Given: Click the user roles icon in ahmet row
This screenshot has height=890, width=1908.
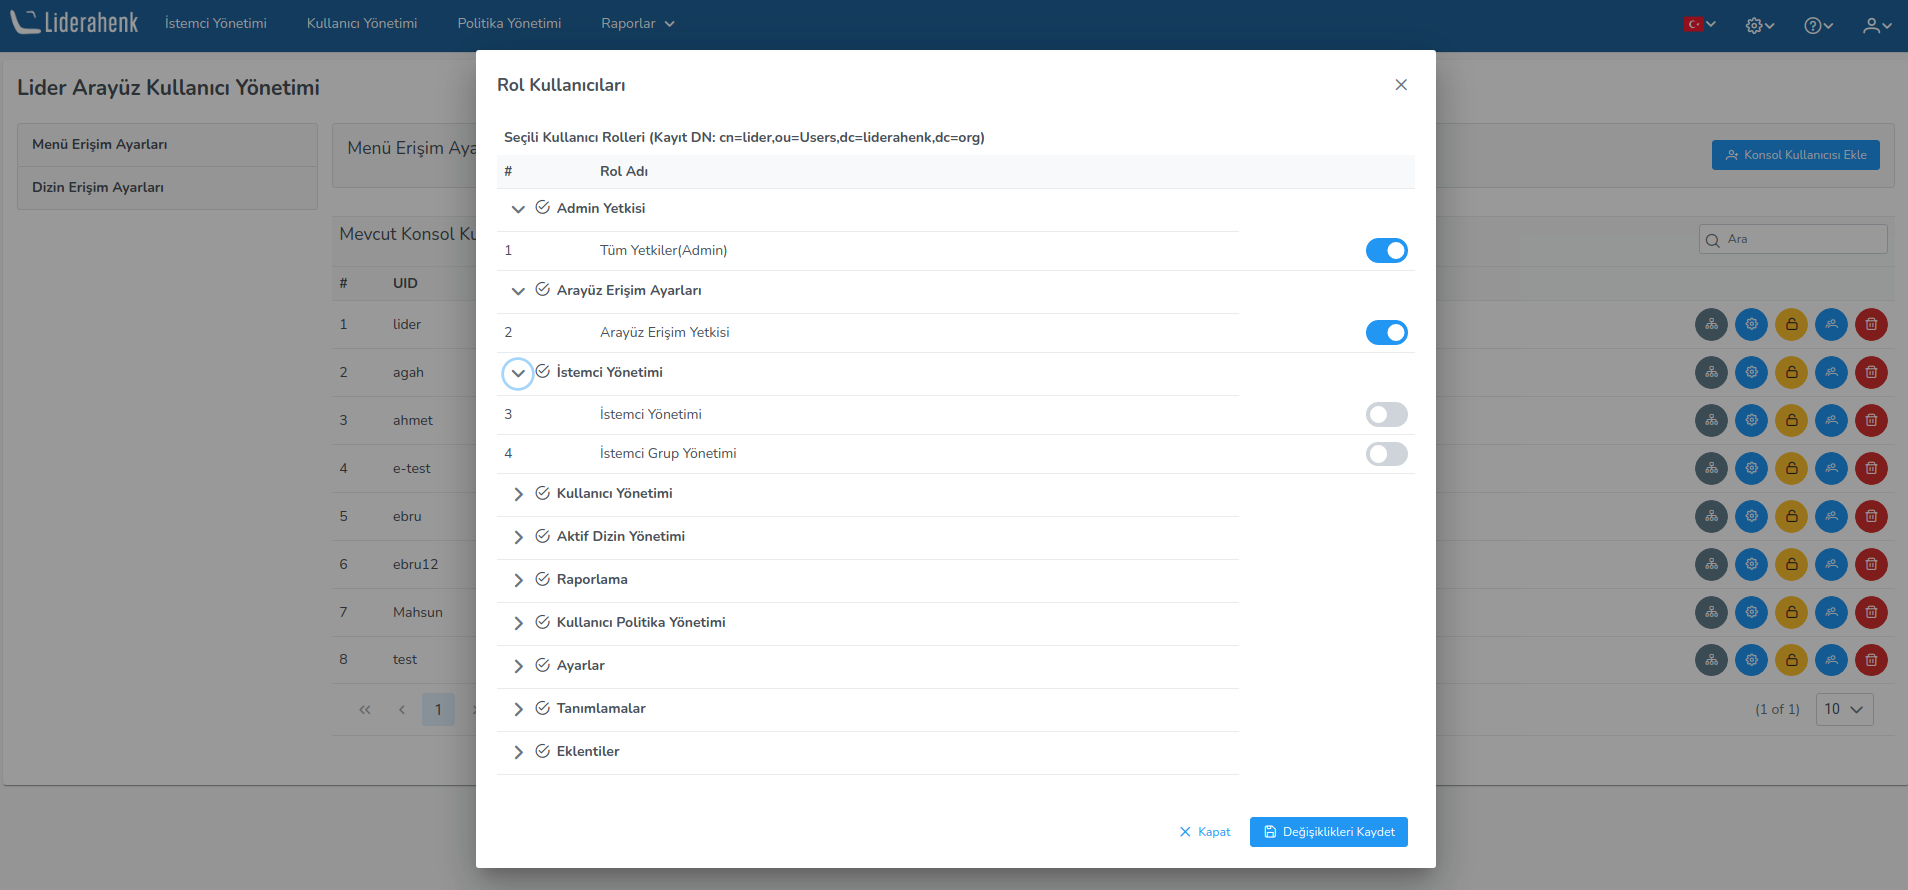Looking at the screenshot, I should point(1831,420).
